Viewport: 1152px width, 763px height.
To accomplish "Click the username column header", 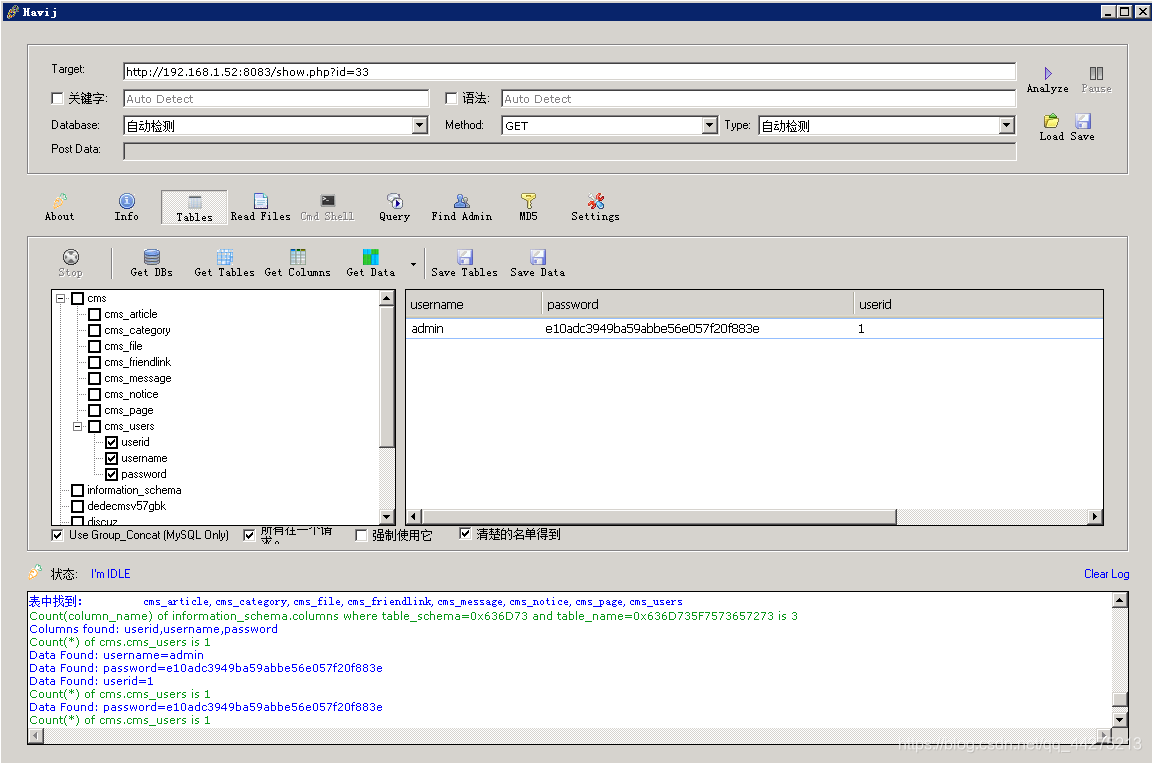I will [x=473, y=304].
